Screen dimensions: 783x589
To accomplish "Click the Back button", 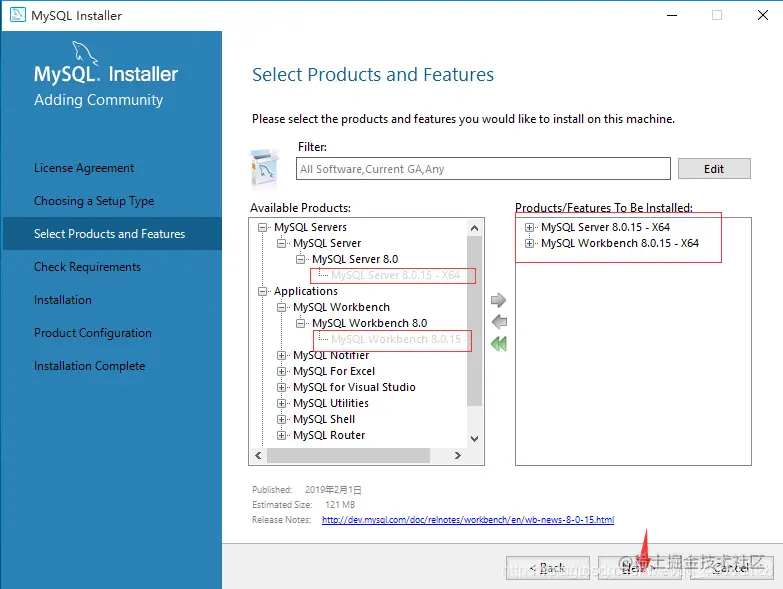I will (x=548, y=568).
